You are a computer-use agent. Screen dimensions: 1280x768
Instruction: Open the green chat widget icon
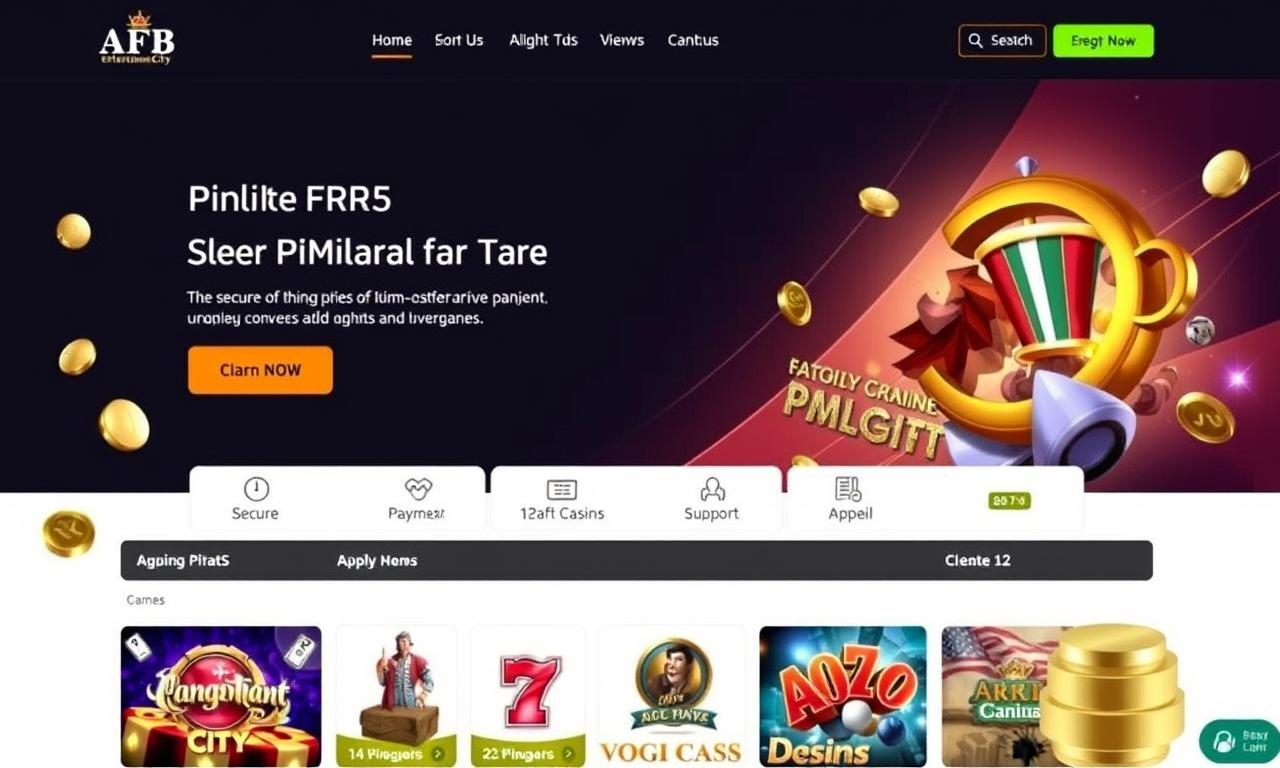1224,742
